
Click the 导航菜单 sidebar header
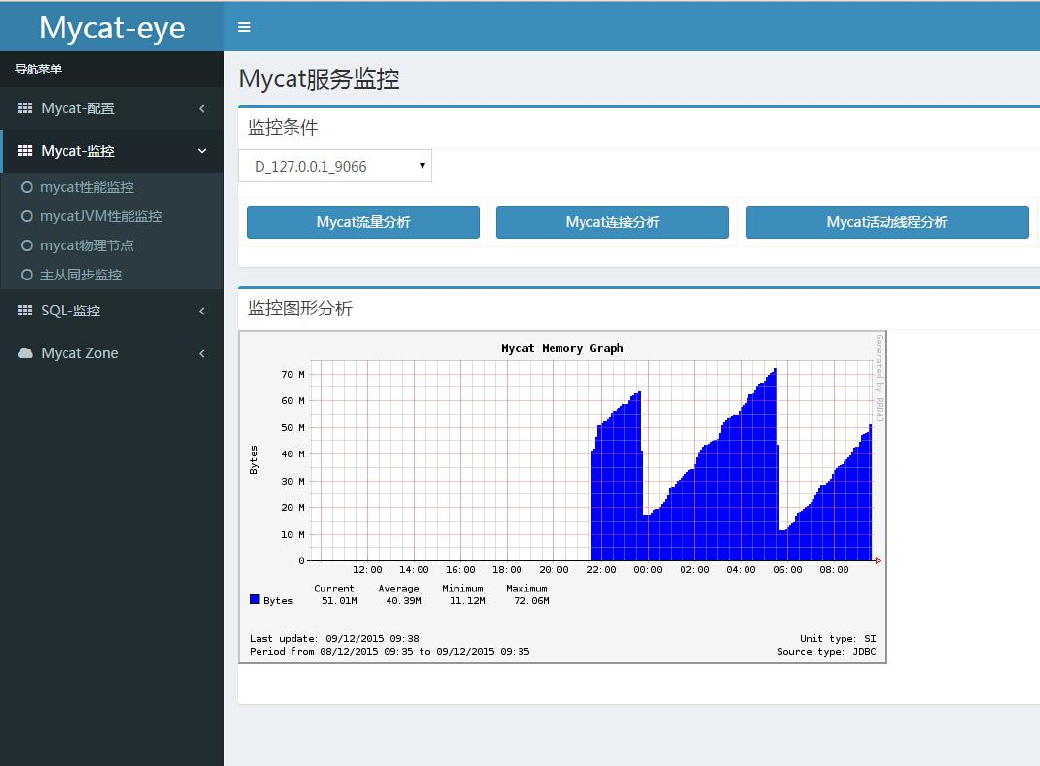(x=38, y=69)
